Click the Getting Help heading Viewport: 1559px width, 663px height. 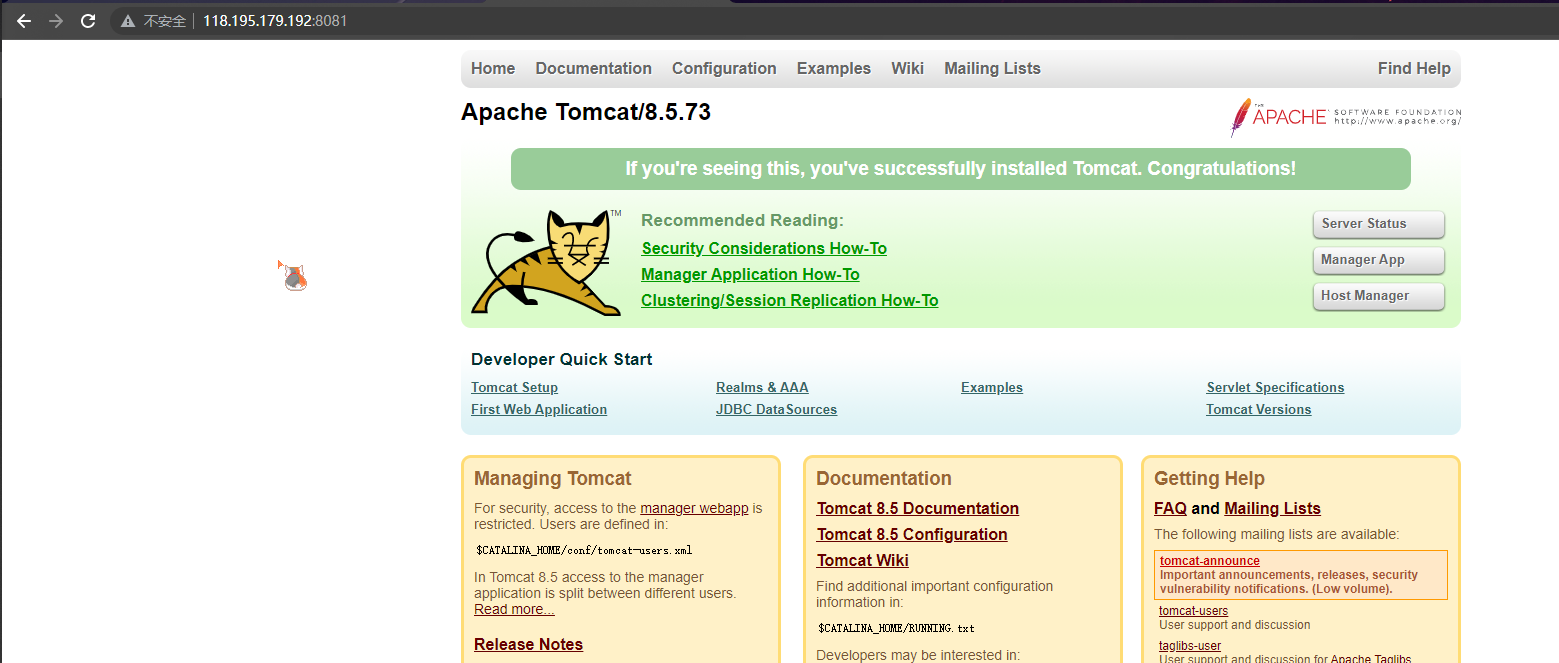[x=1209, y=479]
